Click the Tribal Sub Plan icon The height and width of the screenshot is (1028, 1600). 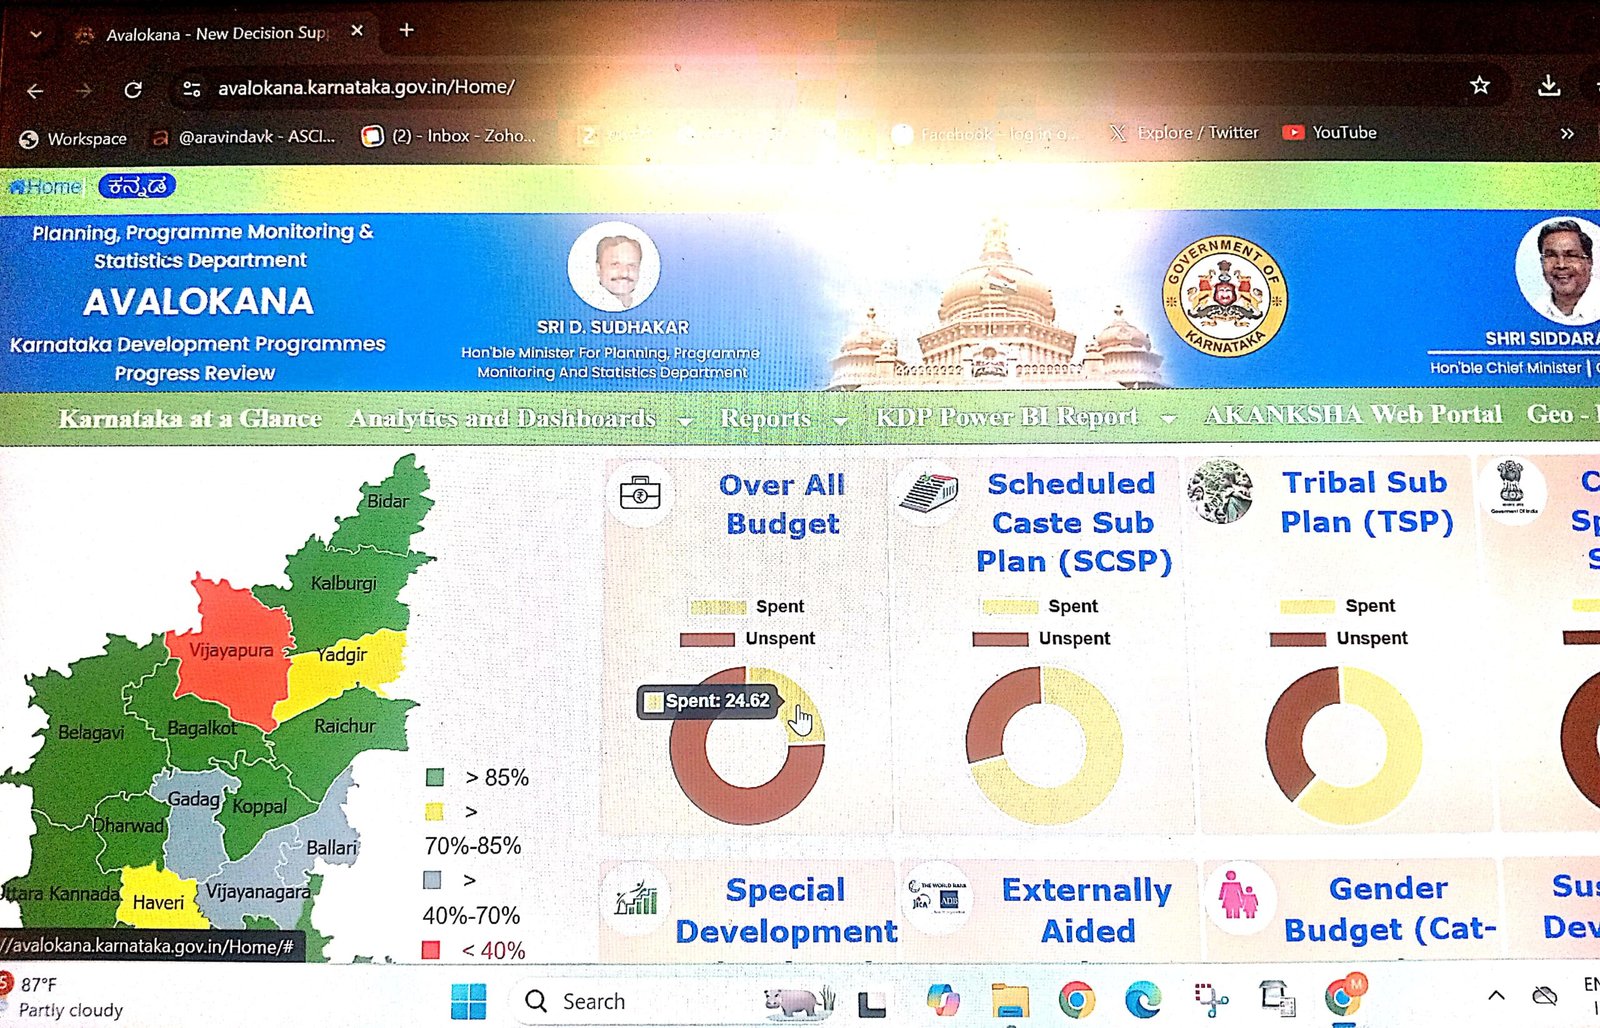coord(1219,491)
